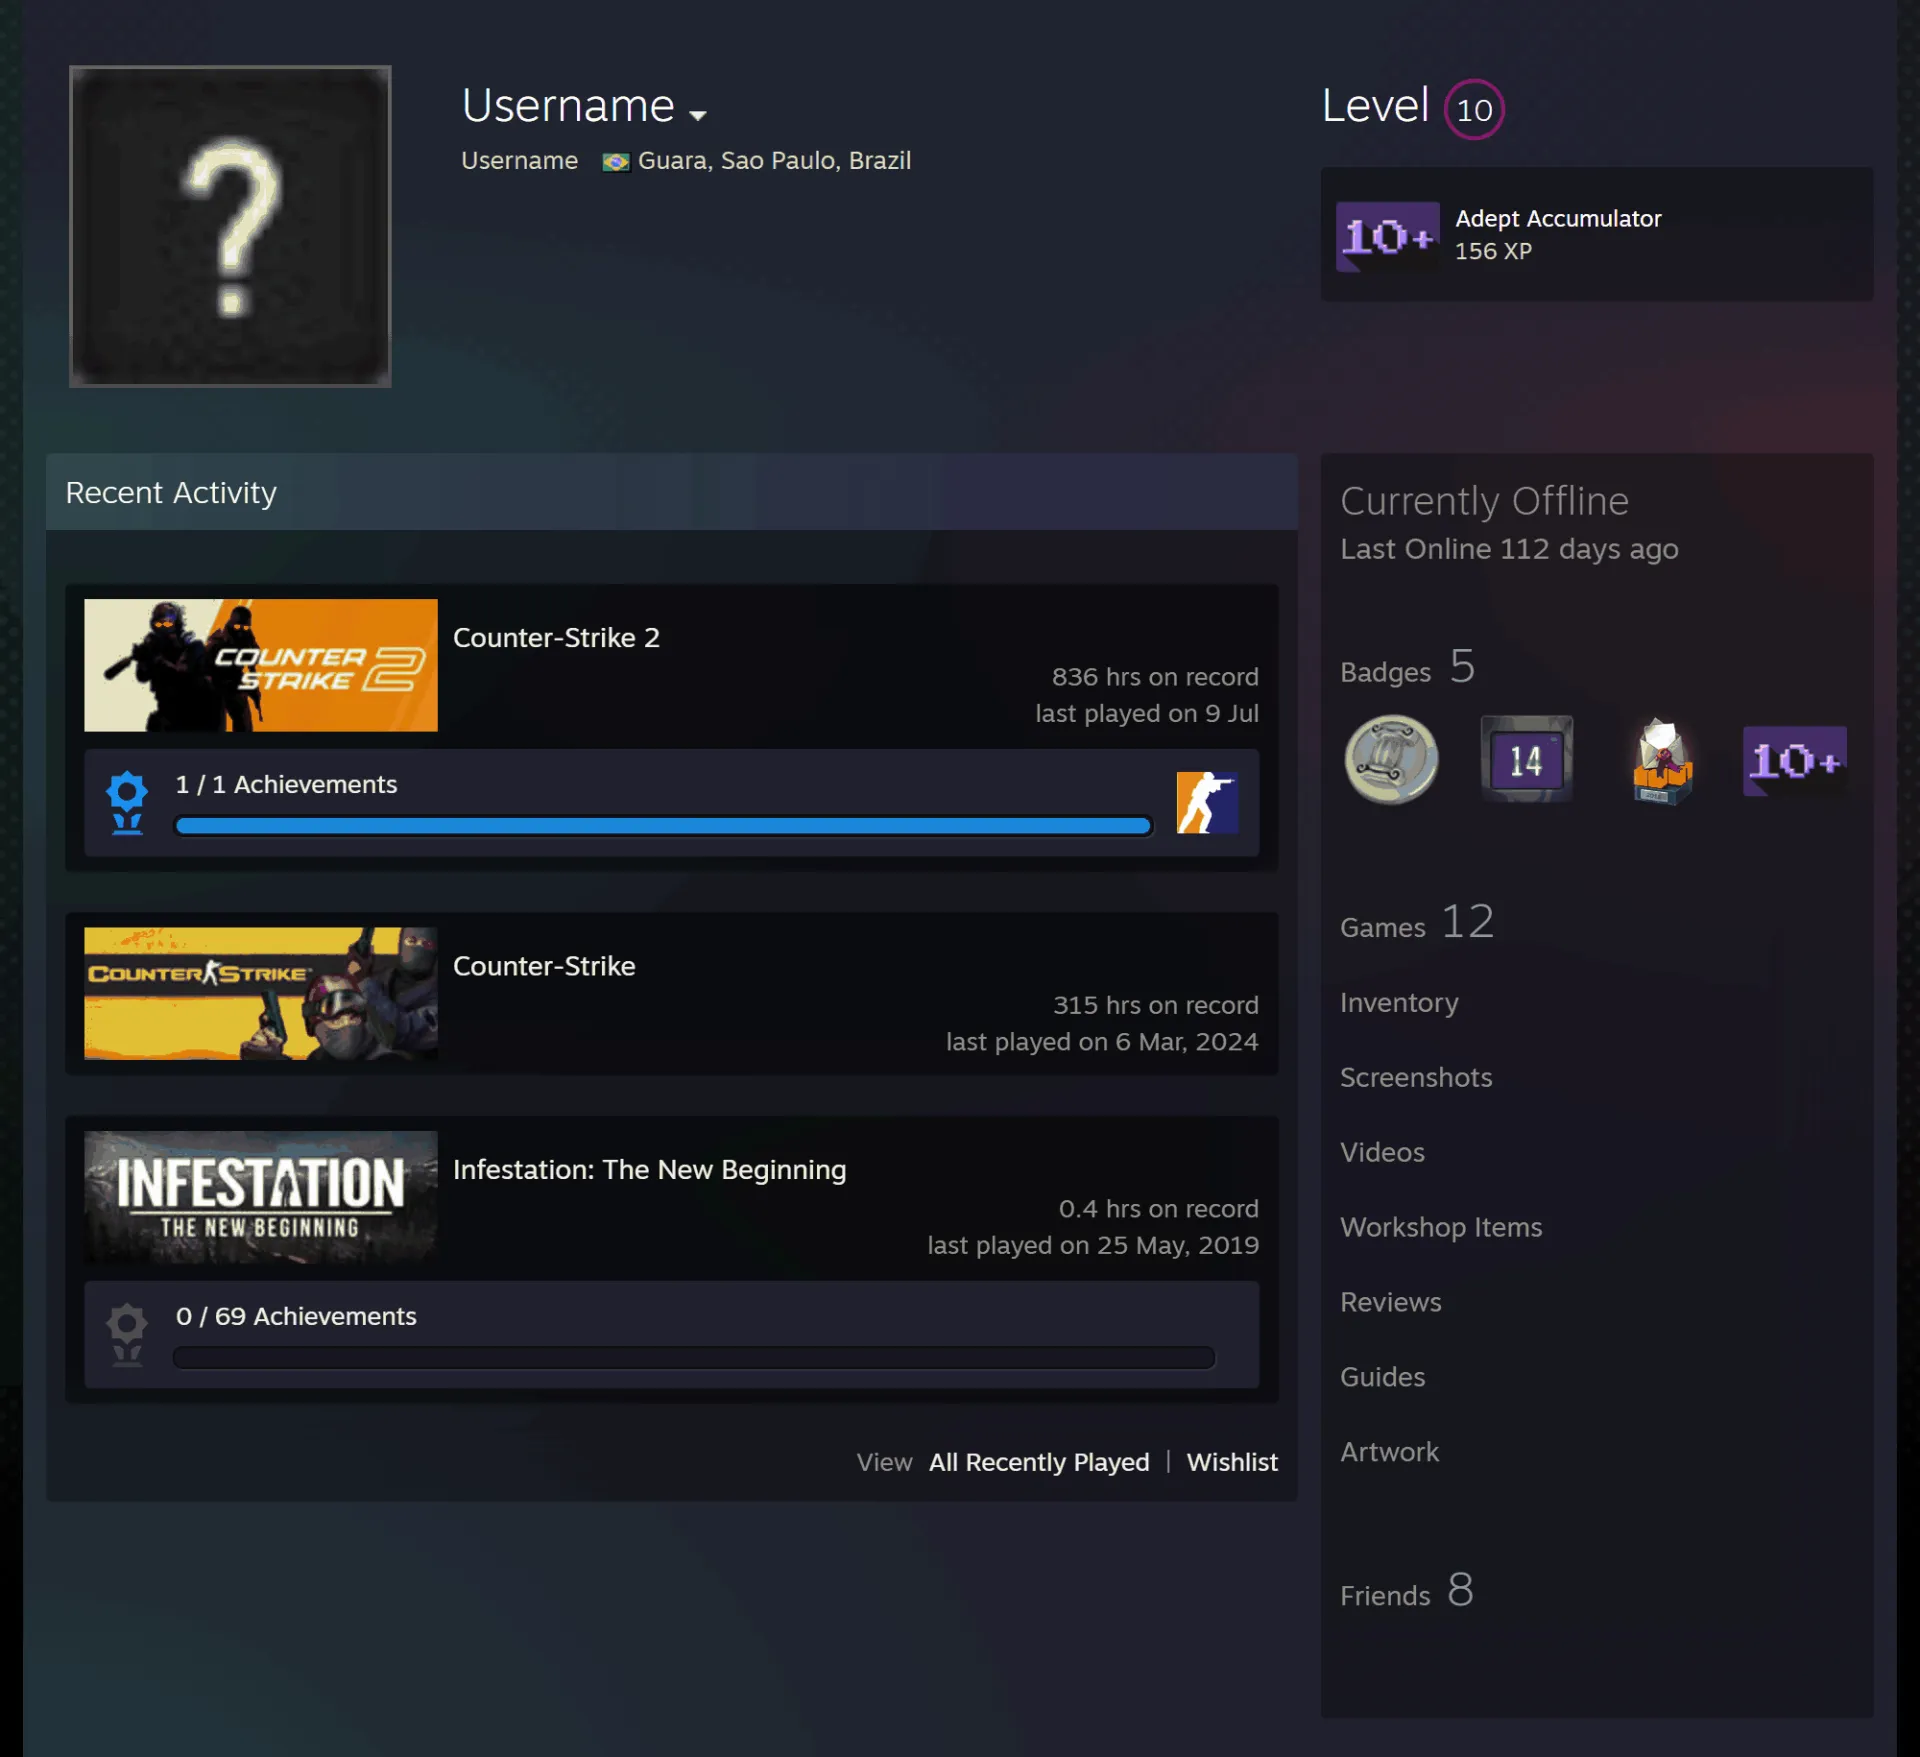Open the Infestation: The New Beginning banner
Screen dimensions: 1920x1757
[x=261, y=1197]
